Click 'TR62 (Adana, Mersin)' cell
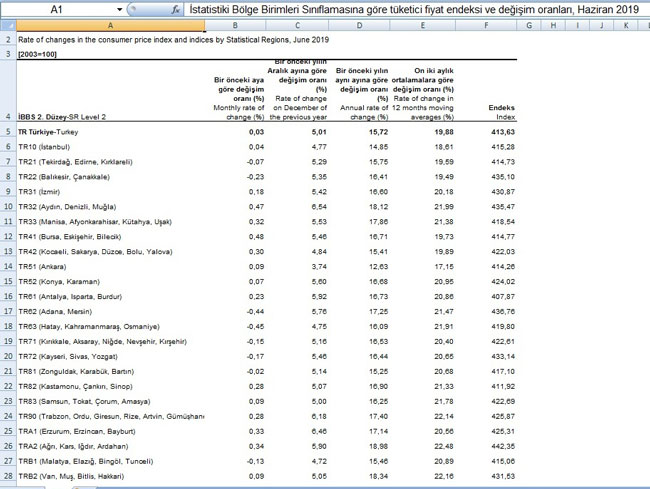The width and height of the screenshot is (650, 489). (55, 311)
